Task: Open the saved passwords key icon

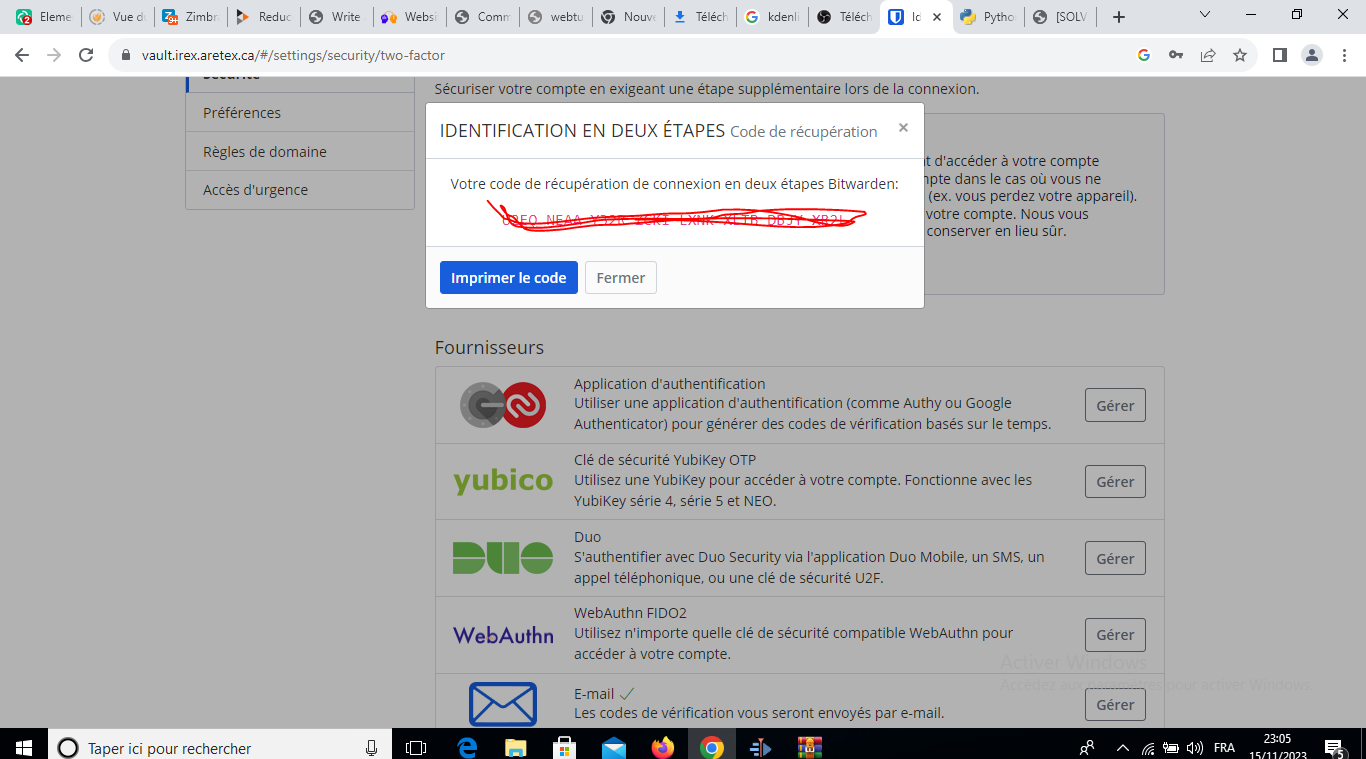Action: point(1176,55)
